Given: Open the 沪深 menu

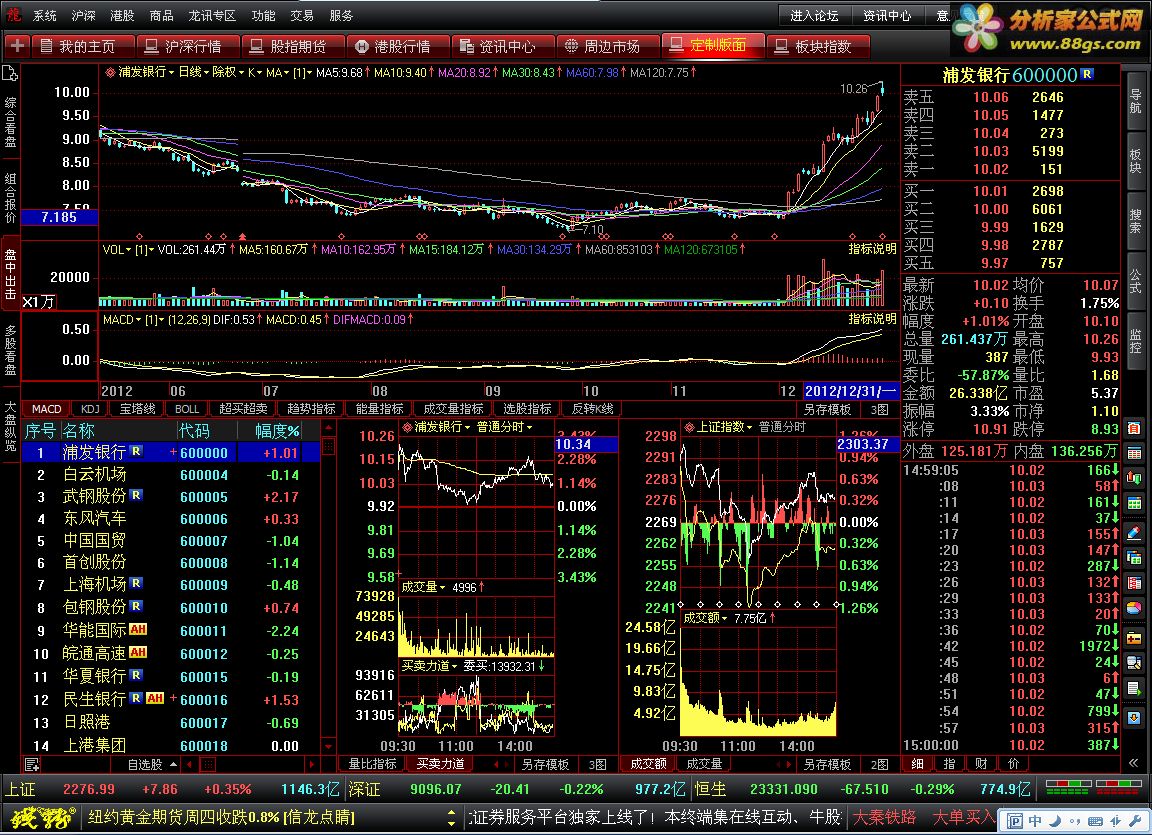Looking at the screenshot, I should (x=83, y=15).
